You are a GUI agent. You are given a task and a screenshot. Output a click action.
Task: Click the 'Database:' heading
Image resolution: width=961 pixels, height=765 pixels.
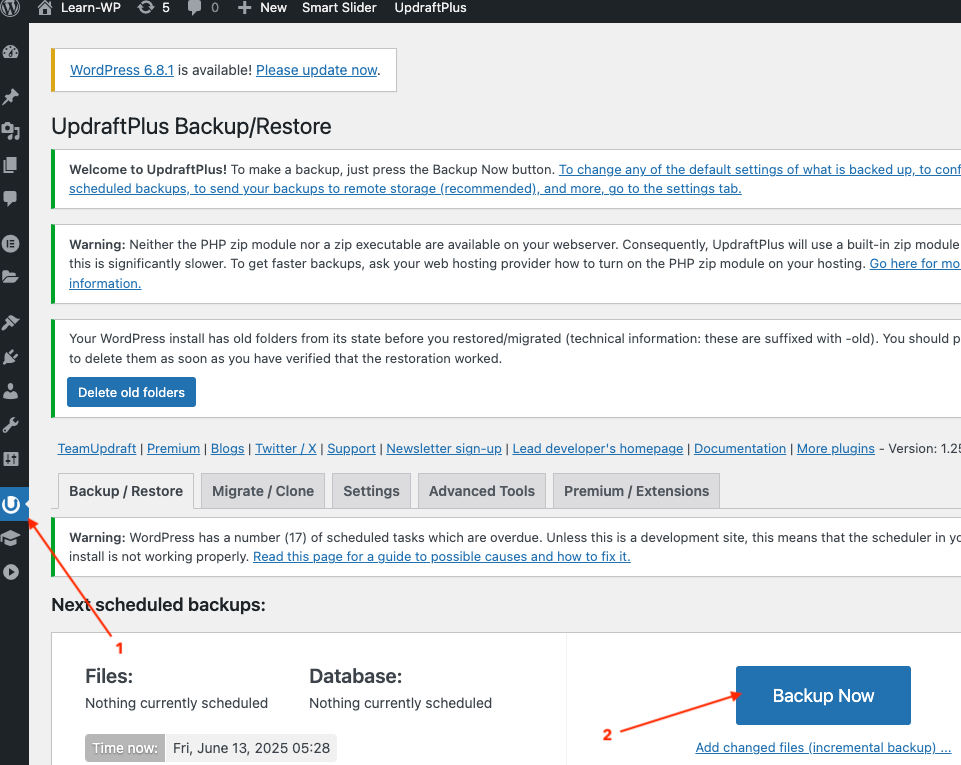coord(355,676)
